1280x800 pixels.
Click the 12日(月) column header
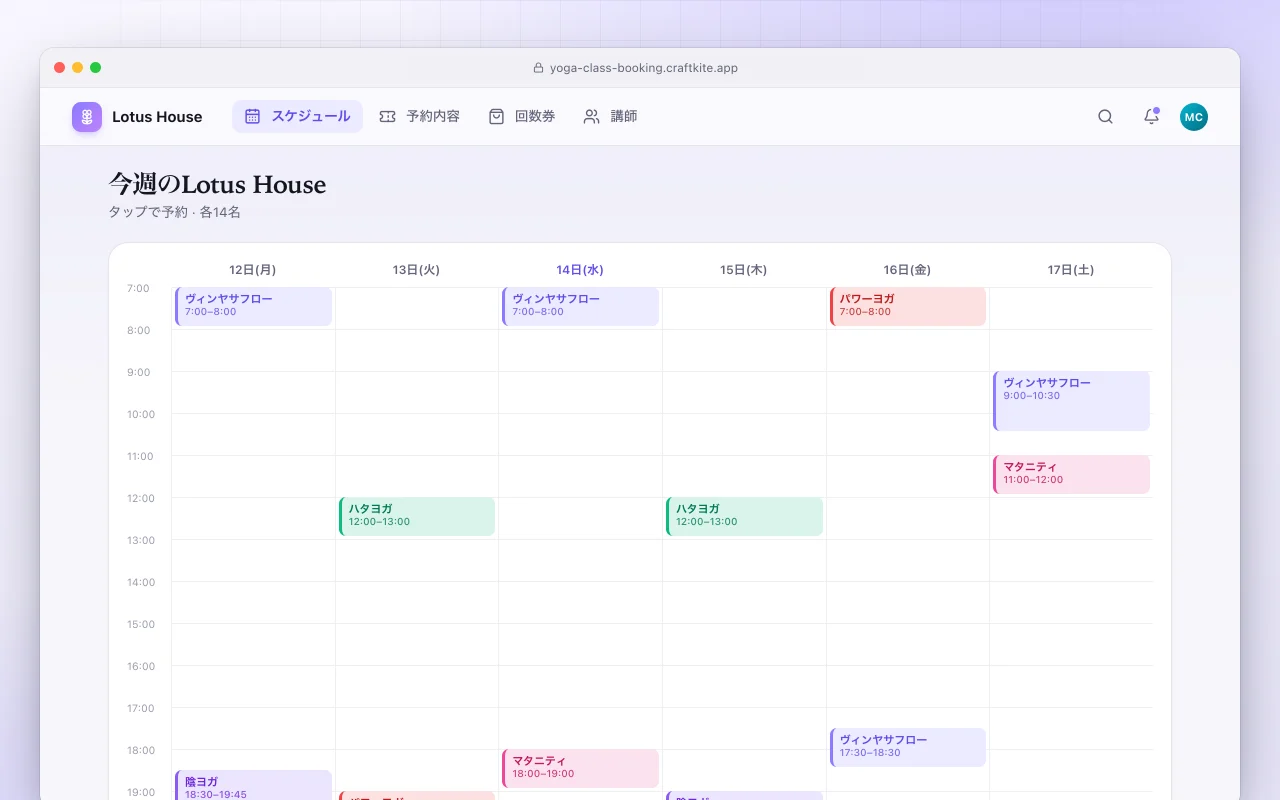pyautogui.click(x=253, y=270)
